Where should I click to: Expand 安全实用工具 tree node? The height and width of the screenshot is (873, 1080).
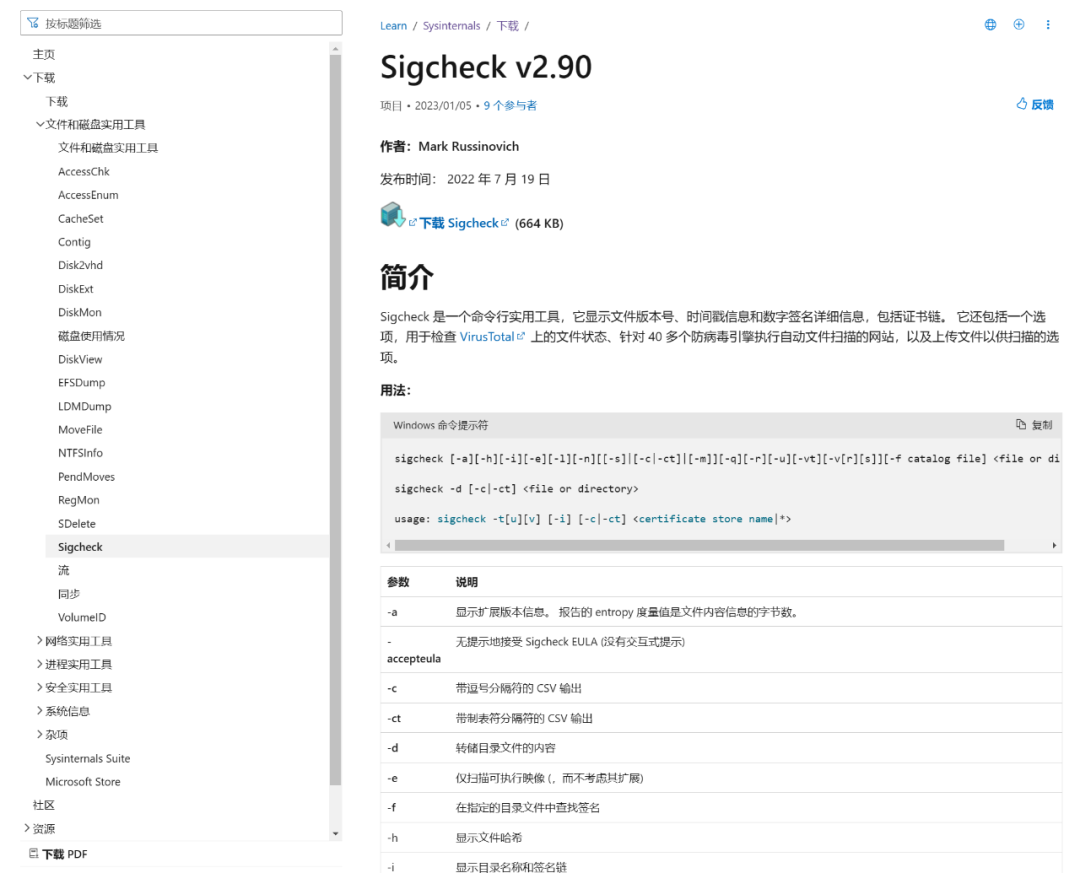pyautogui.click(x=40, y=687)
